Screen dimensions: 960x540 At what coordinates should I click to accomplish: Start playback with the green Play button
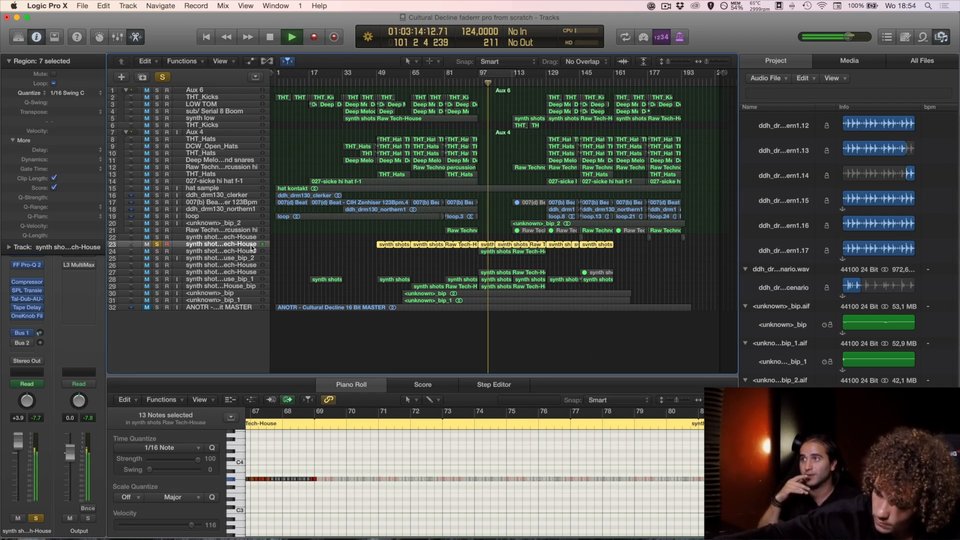click(291, 37)
